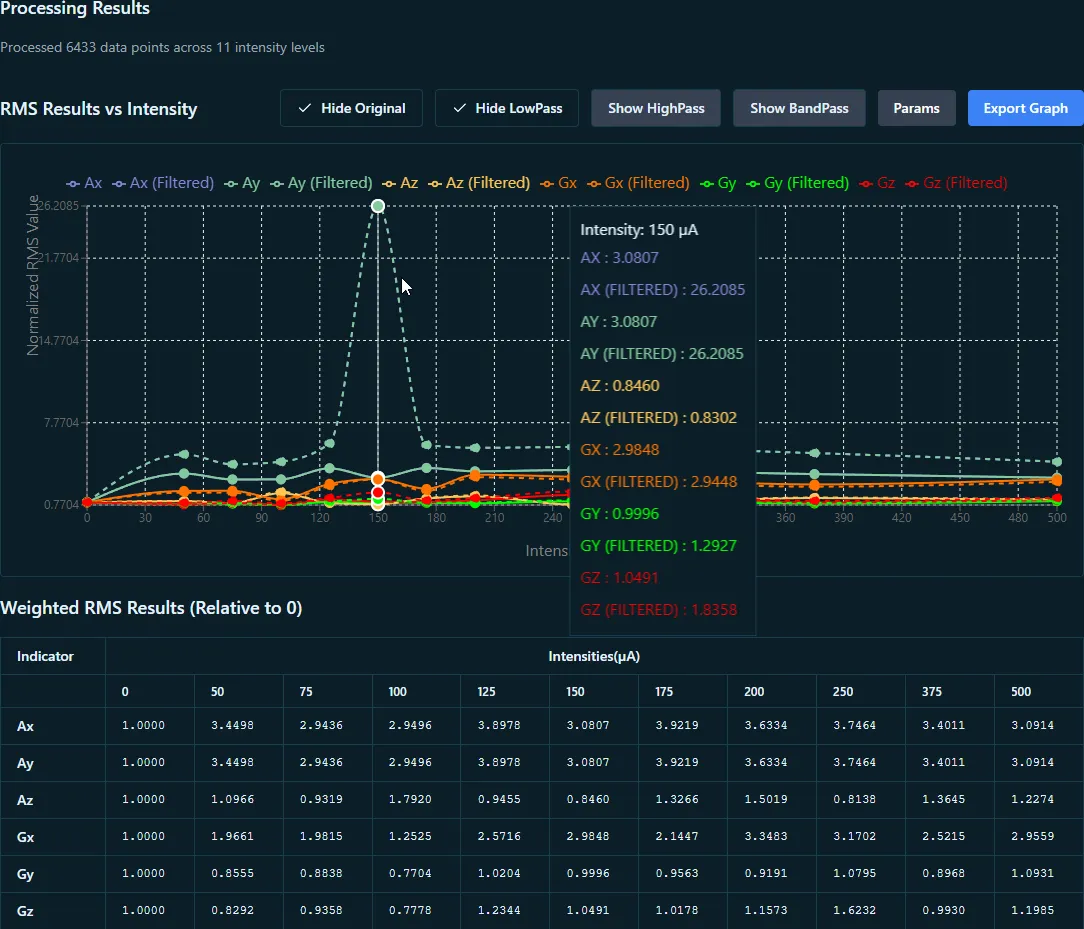Toggle Ax series in chart legend
Screen dimensions: 1084x929
pyautogui.click(x=85, y=183)
